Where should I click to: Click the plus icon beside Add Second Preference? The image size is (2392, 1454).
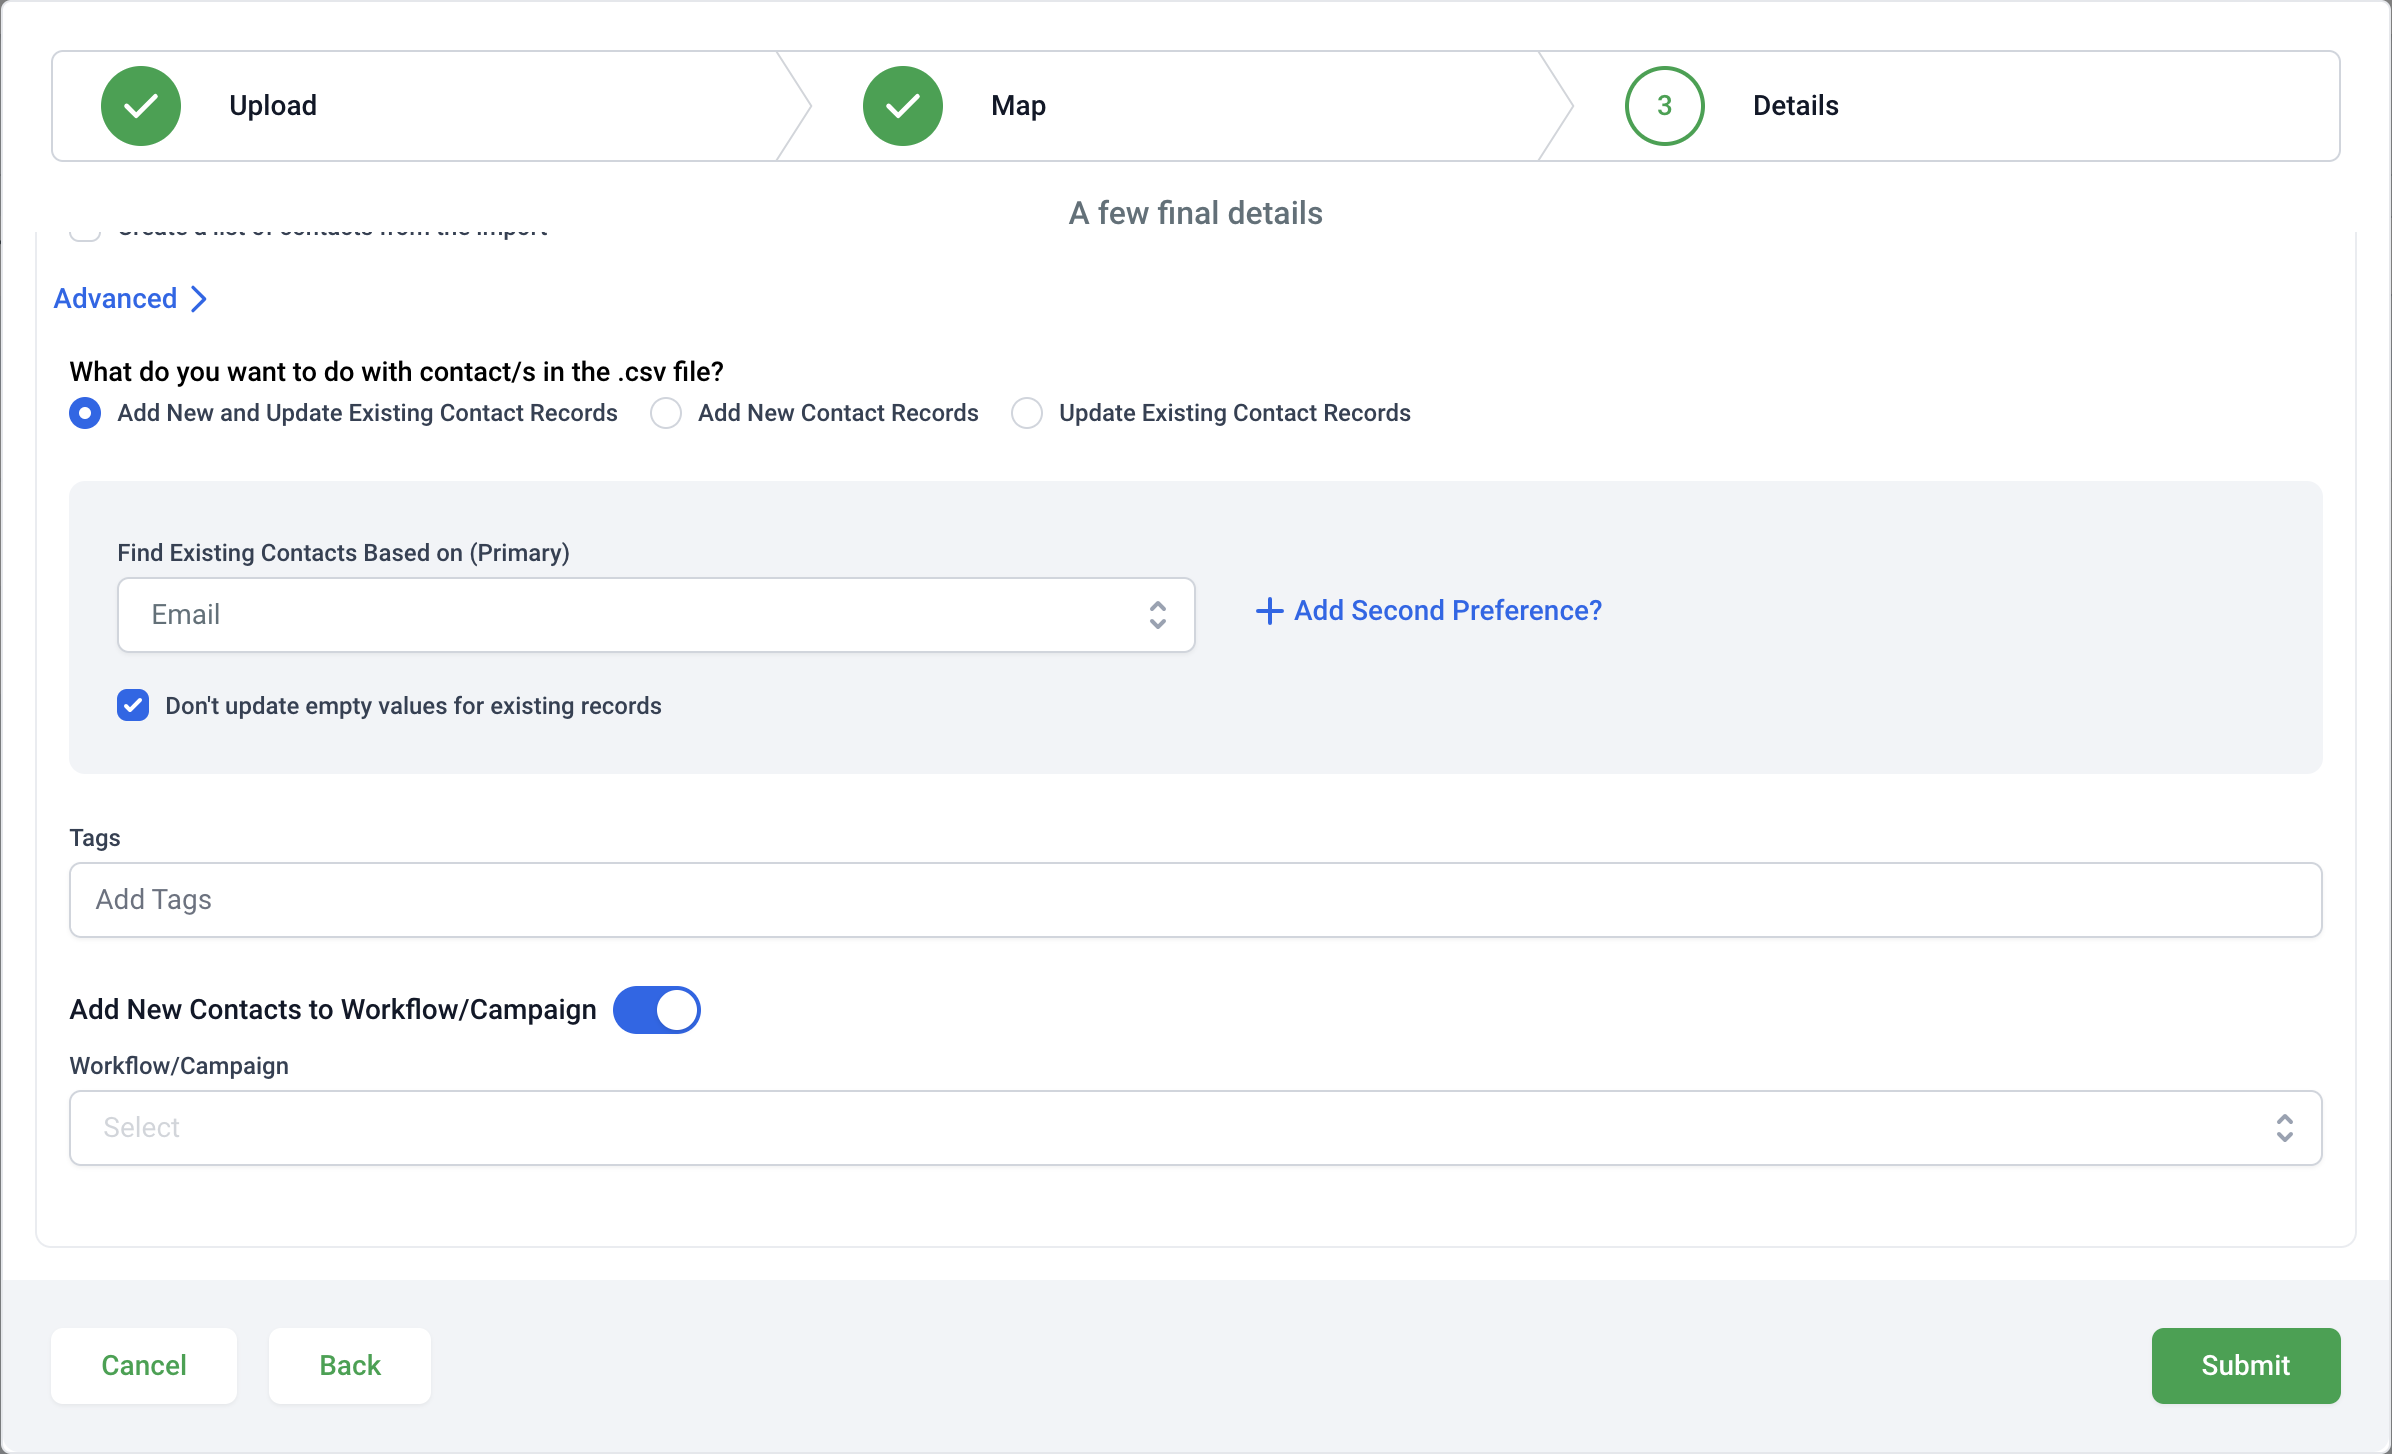pyautogui.click(x=1269, y=611)
